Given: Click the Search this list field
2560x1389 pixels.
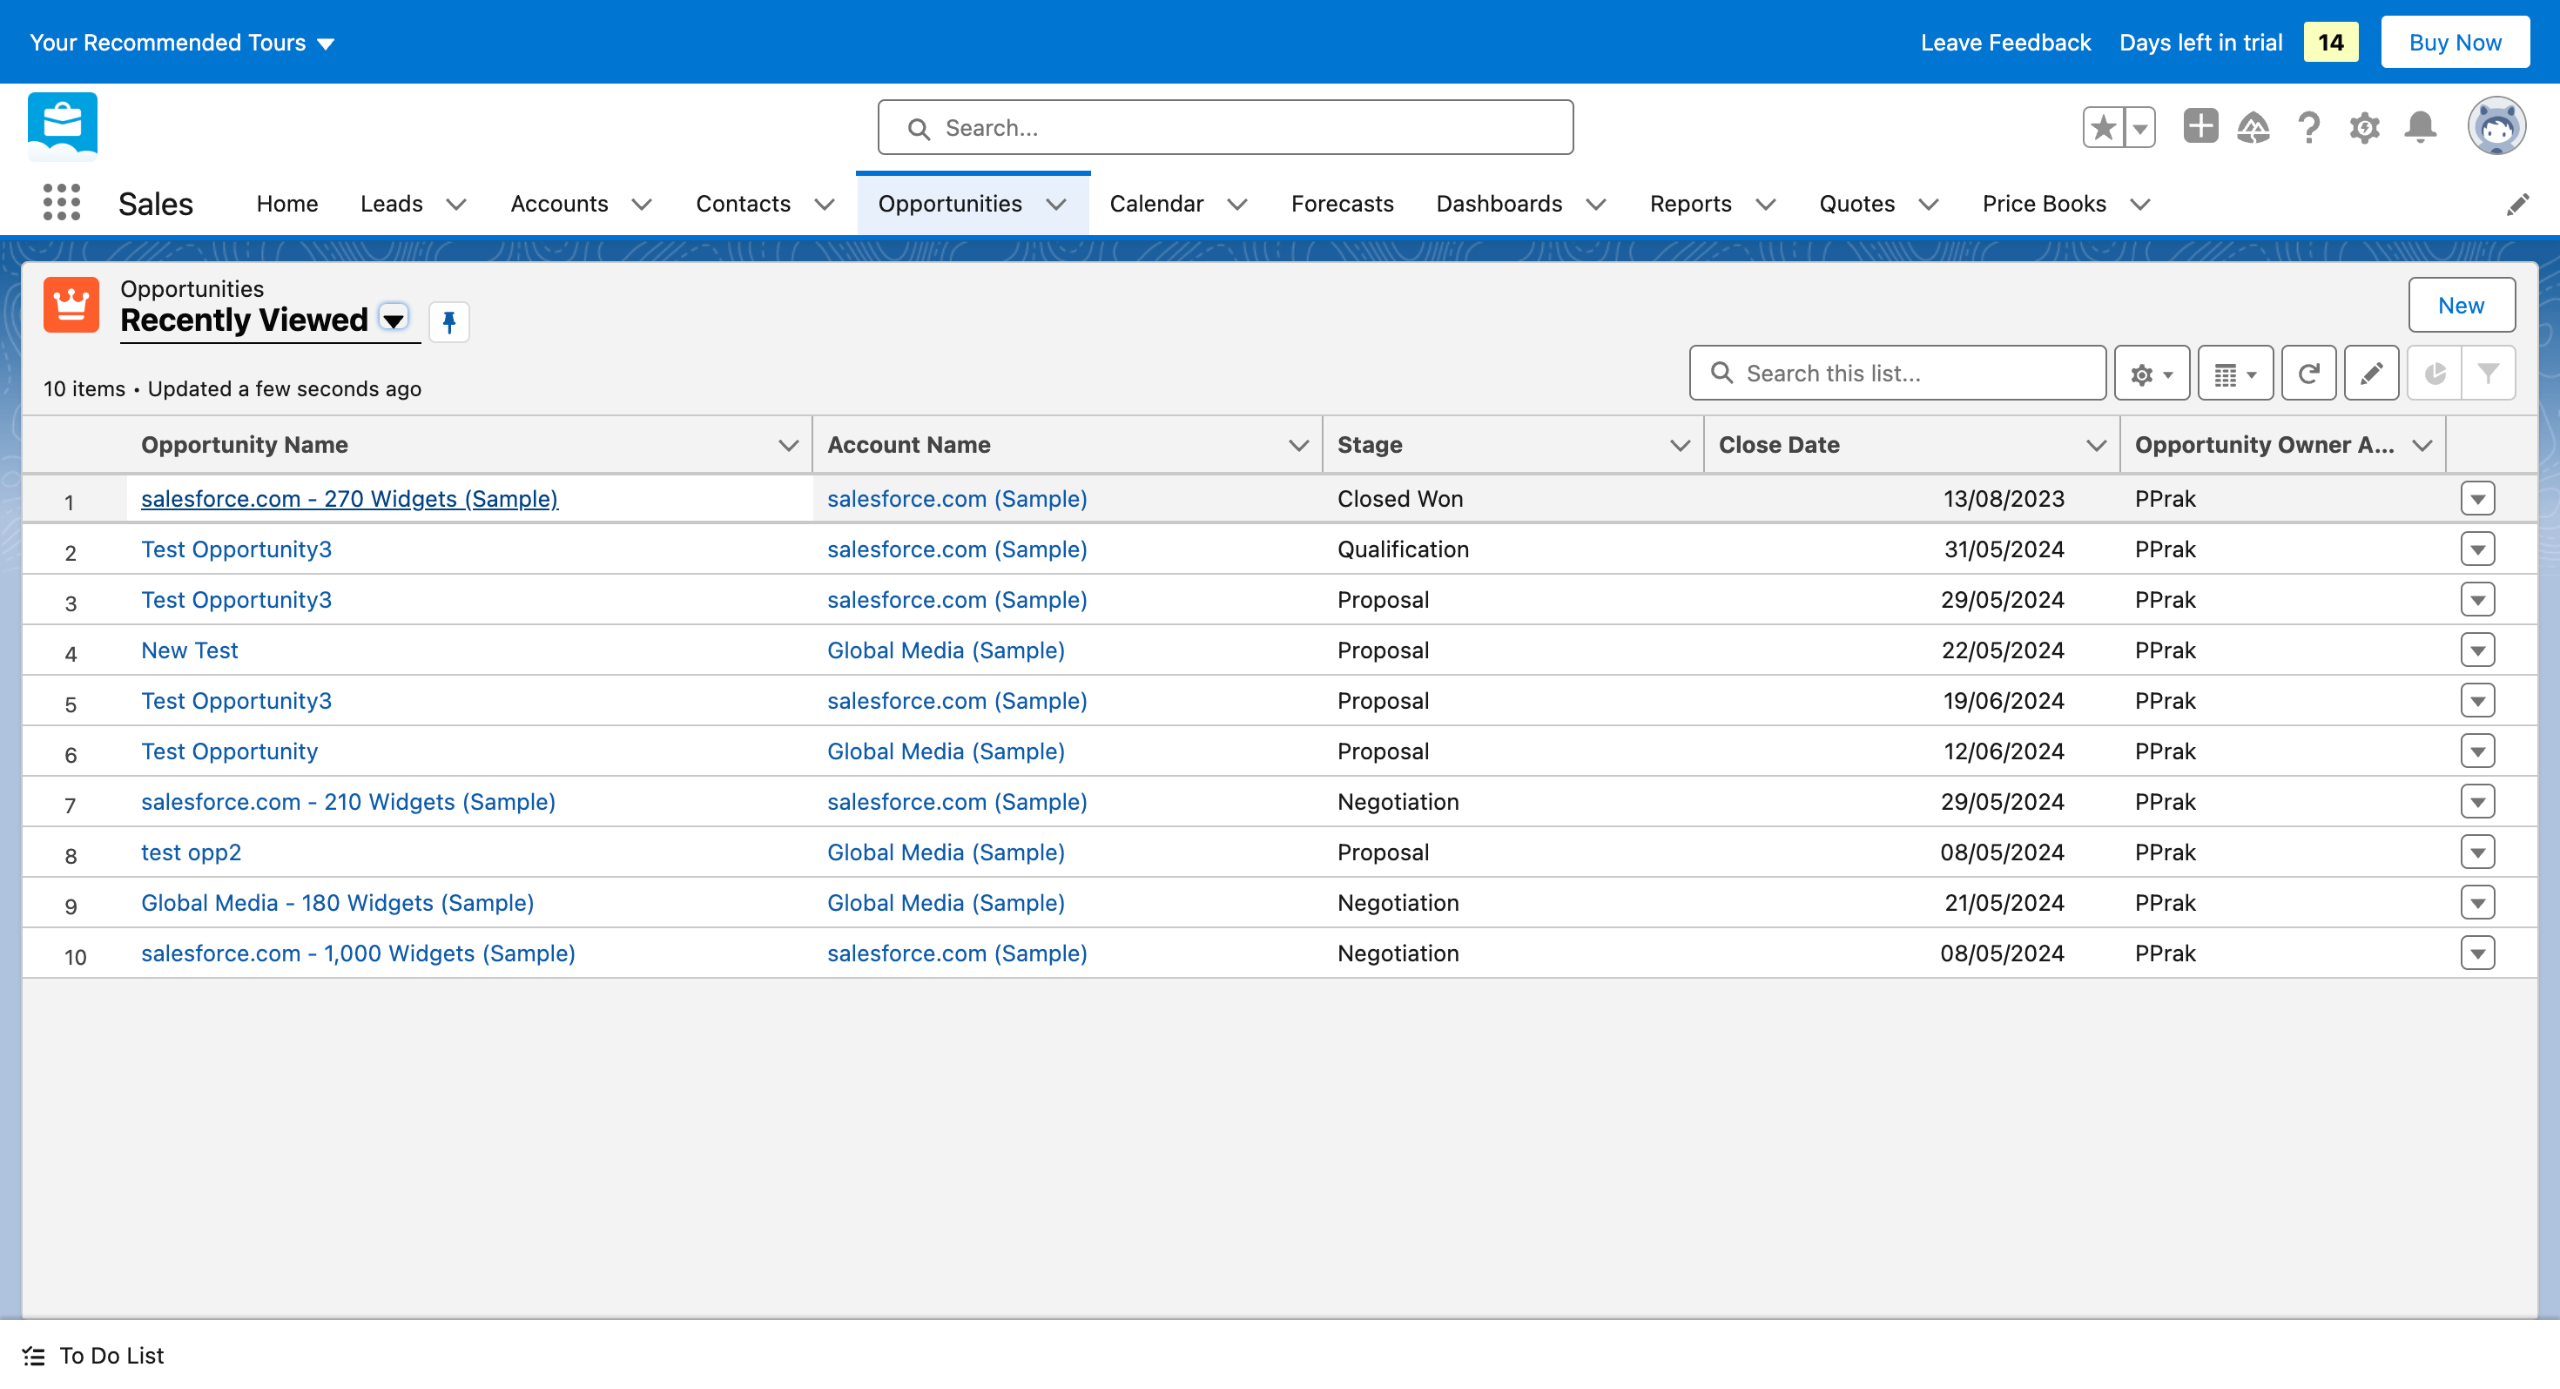Looking at the screenshot, I should 1897,373.
